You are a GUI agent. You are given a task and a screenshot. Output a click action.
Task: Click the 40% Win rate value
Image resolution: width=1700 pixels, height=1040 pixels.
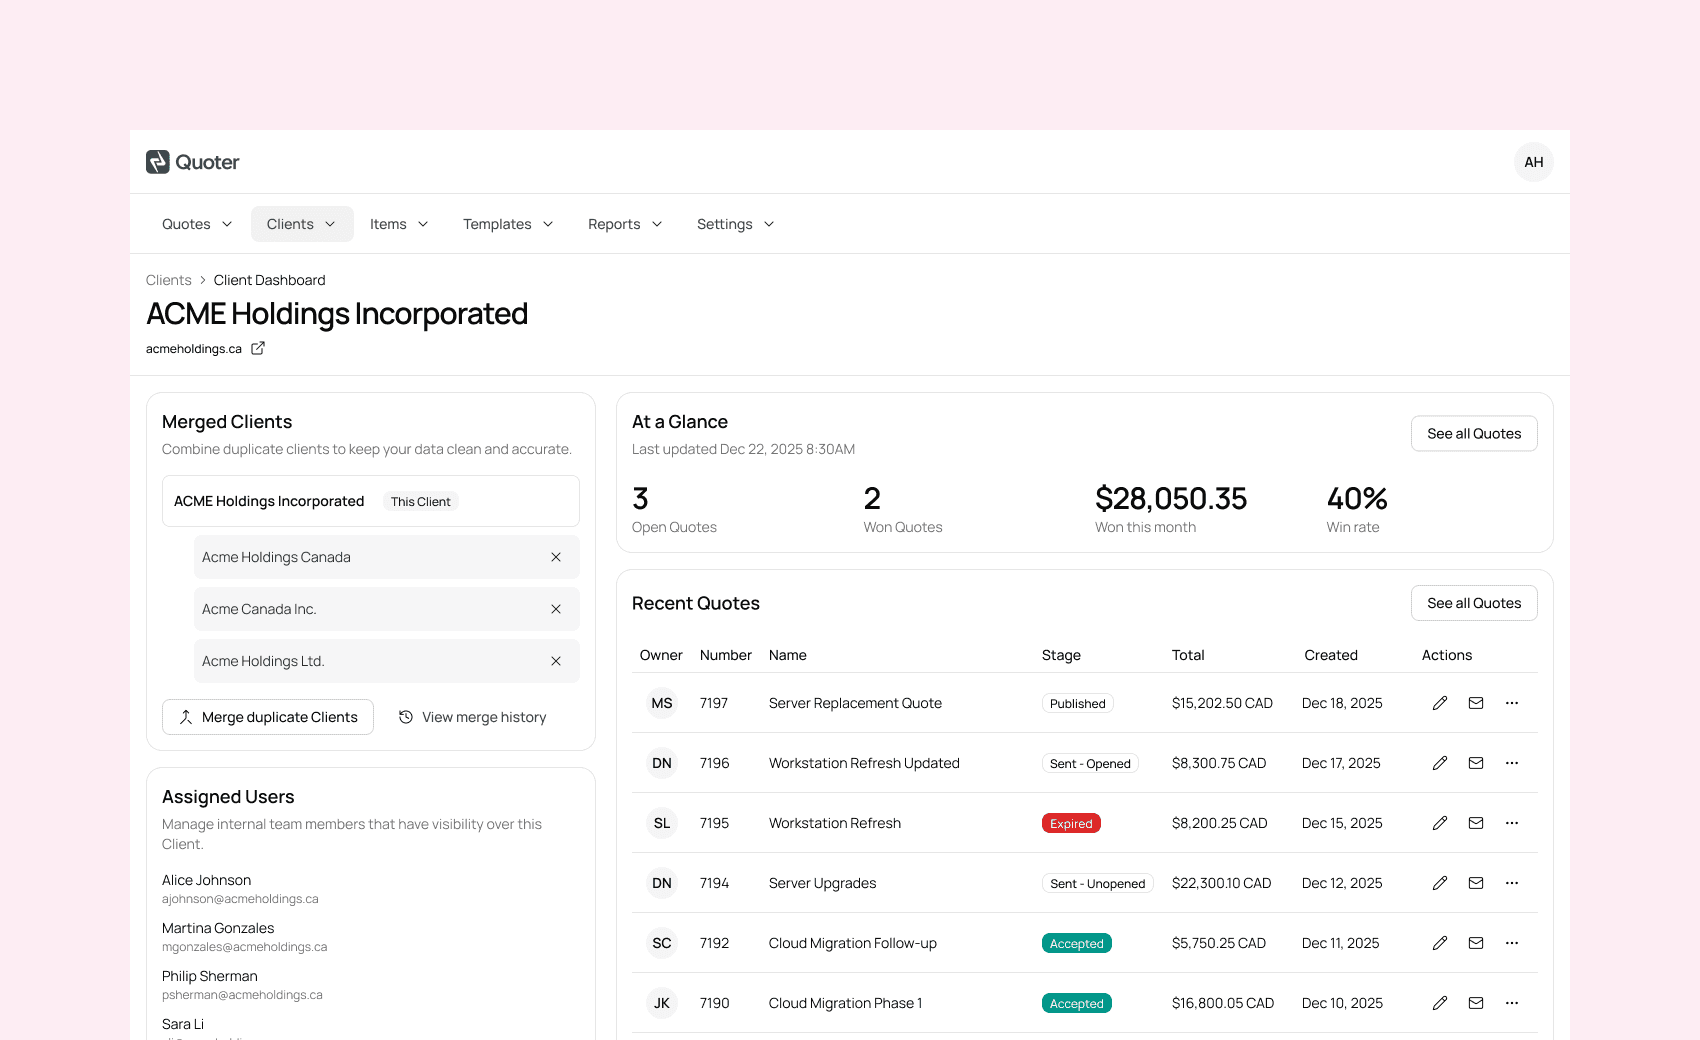point(1357,498)
